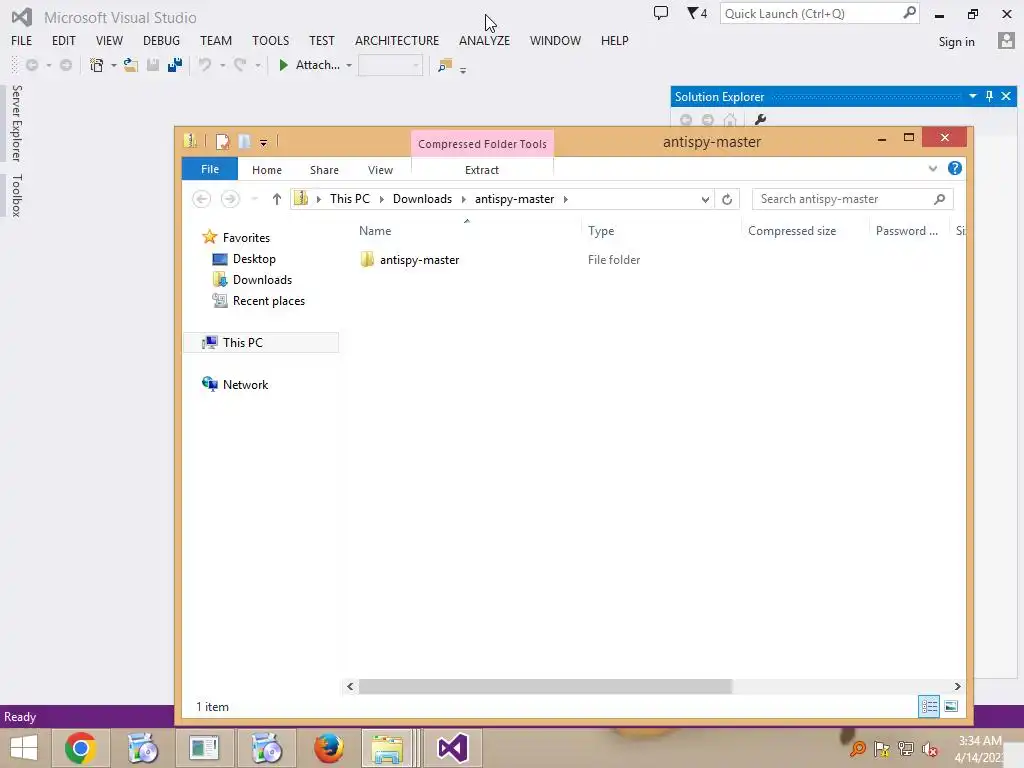The width and height of the screenshot is (1024, 768).
Task: Switch to Large icons view in status bar
Action: [952, 706]
